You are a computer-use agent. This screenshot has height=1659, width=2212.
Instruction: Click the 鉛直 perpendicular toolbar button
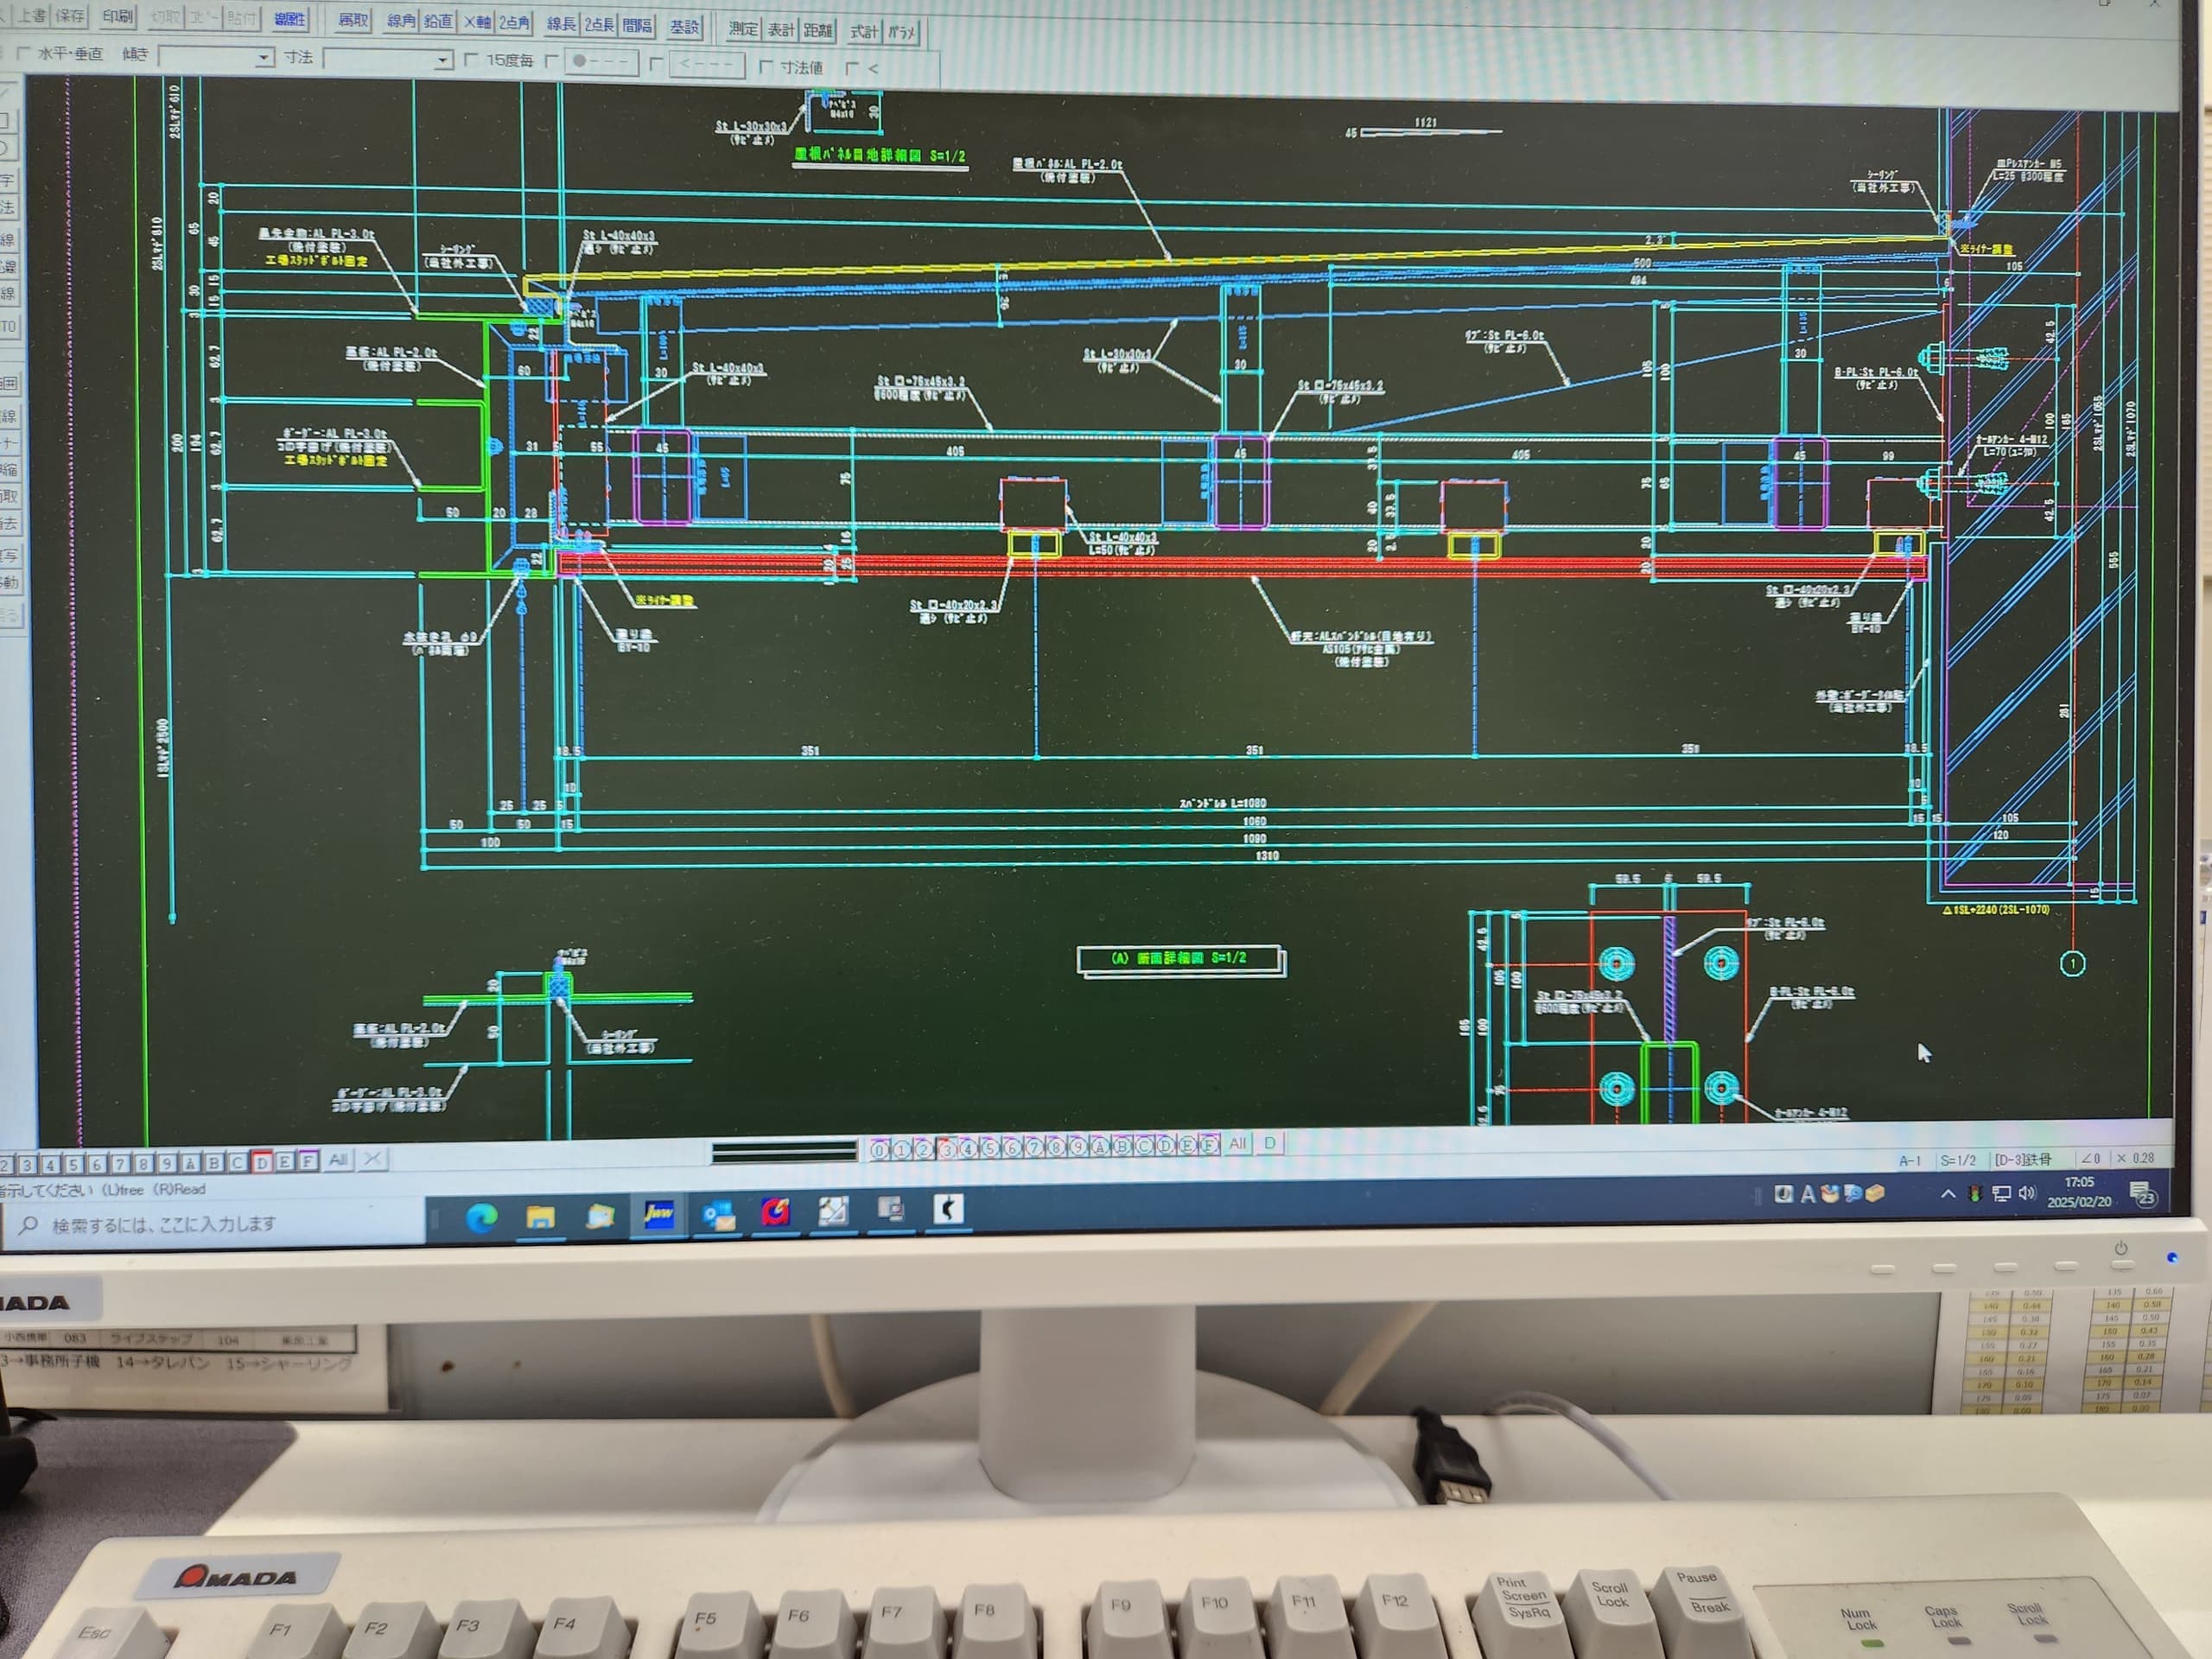438,21
